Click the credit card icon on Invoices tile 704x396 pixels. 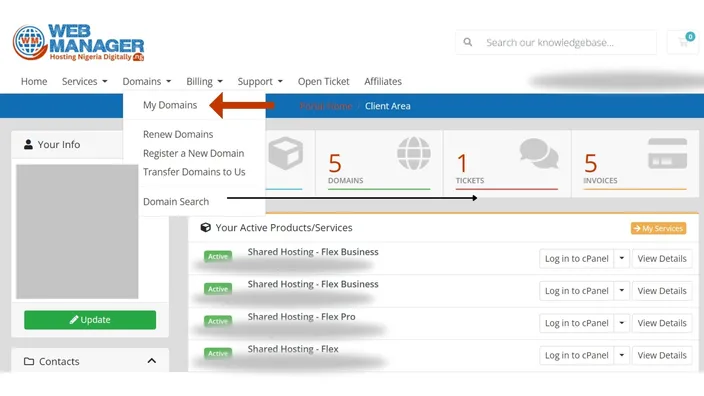(x=667, y=154)
